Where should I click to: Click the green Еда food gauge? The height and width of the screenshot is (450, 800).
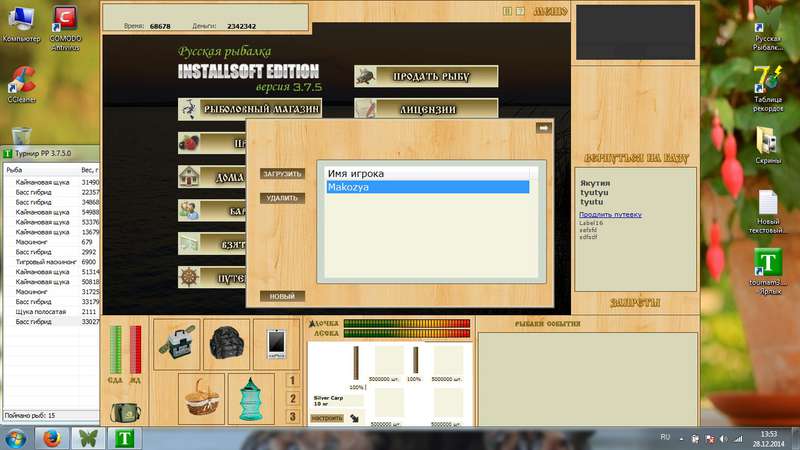coord(116,350)
